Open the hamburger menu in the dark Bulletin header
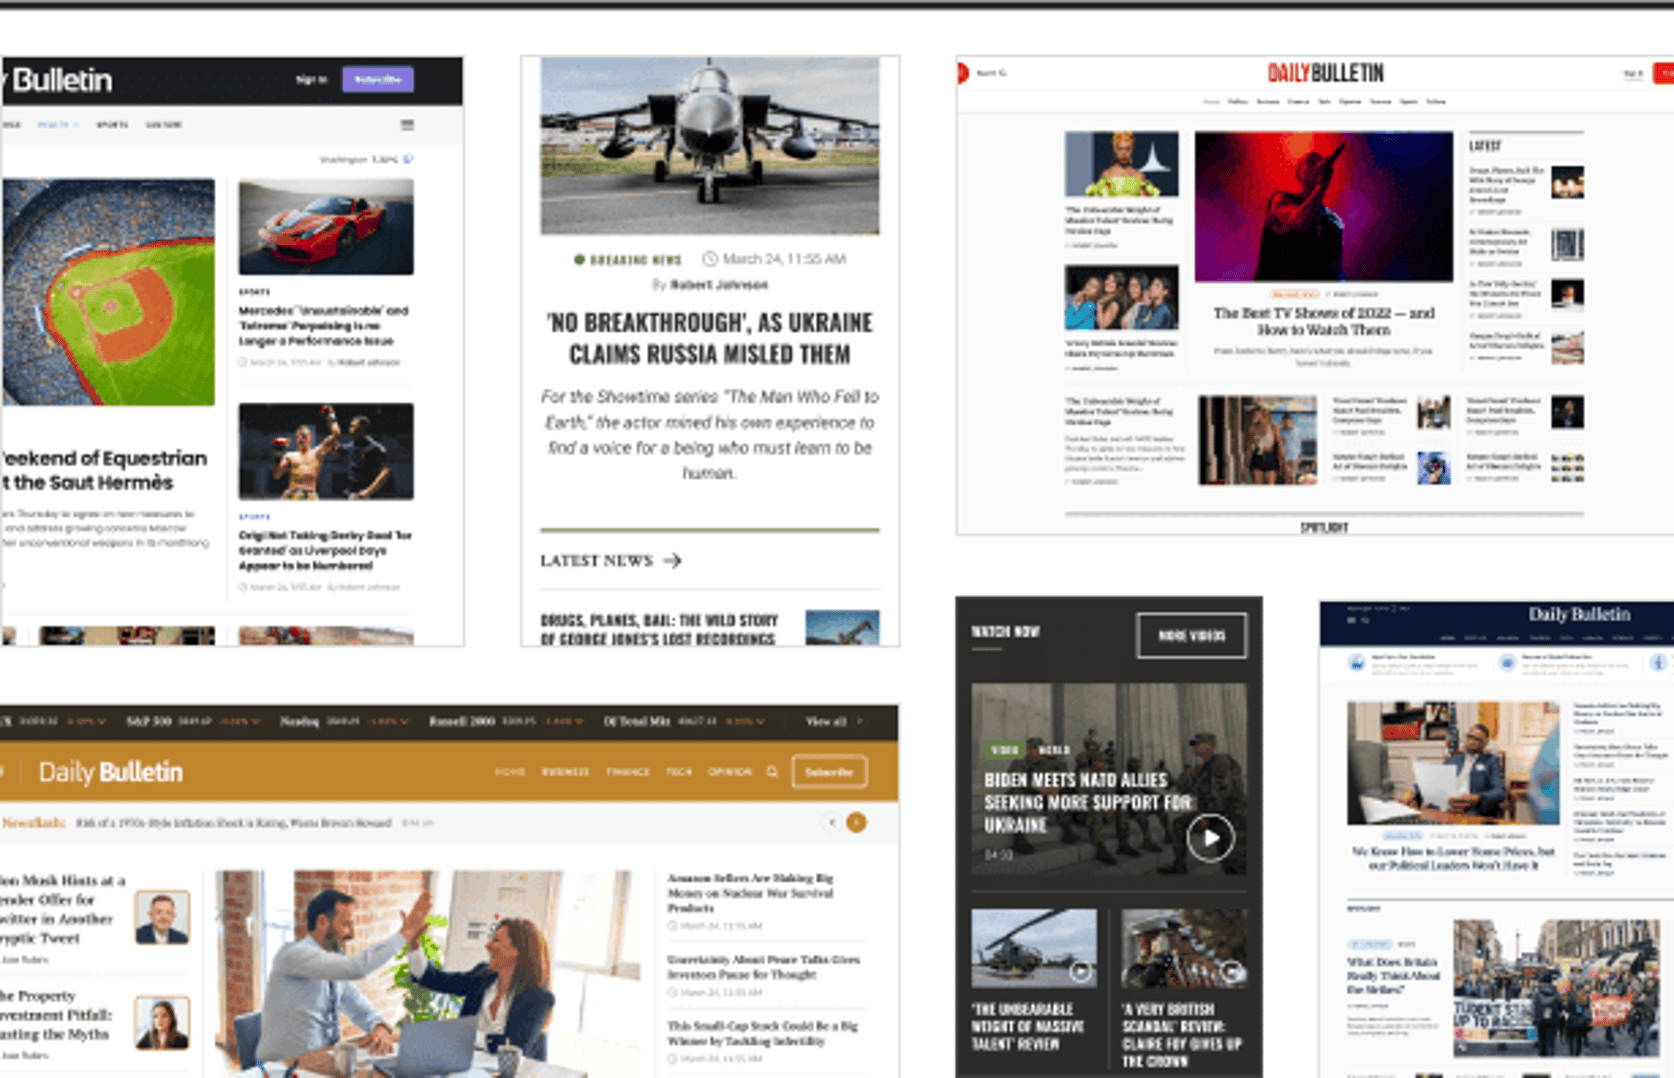This screenshot has width=1674, height=1078. coord(407,126)
